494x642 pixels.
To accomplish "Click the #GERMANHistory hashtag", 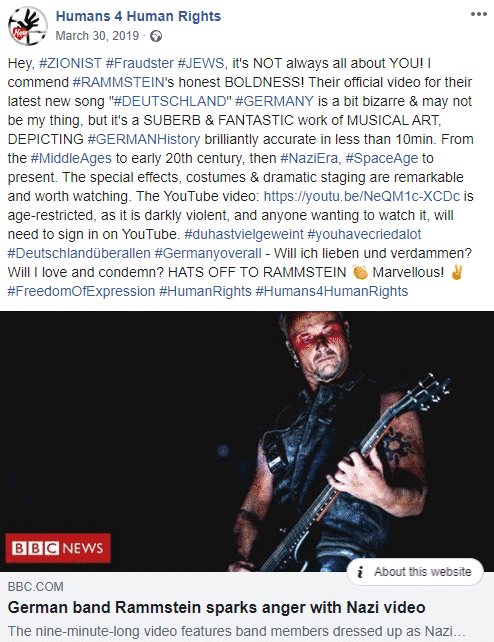I will [x=144, y=139].
